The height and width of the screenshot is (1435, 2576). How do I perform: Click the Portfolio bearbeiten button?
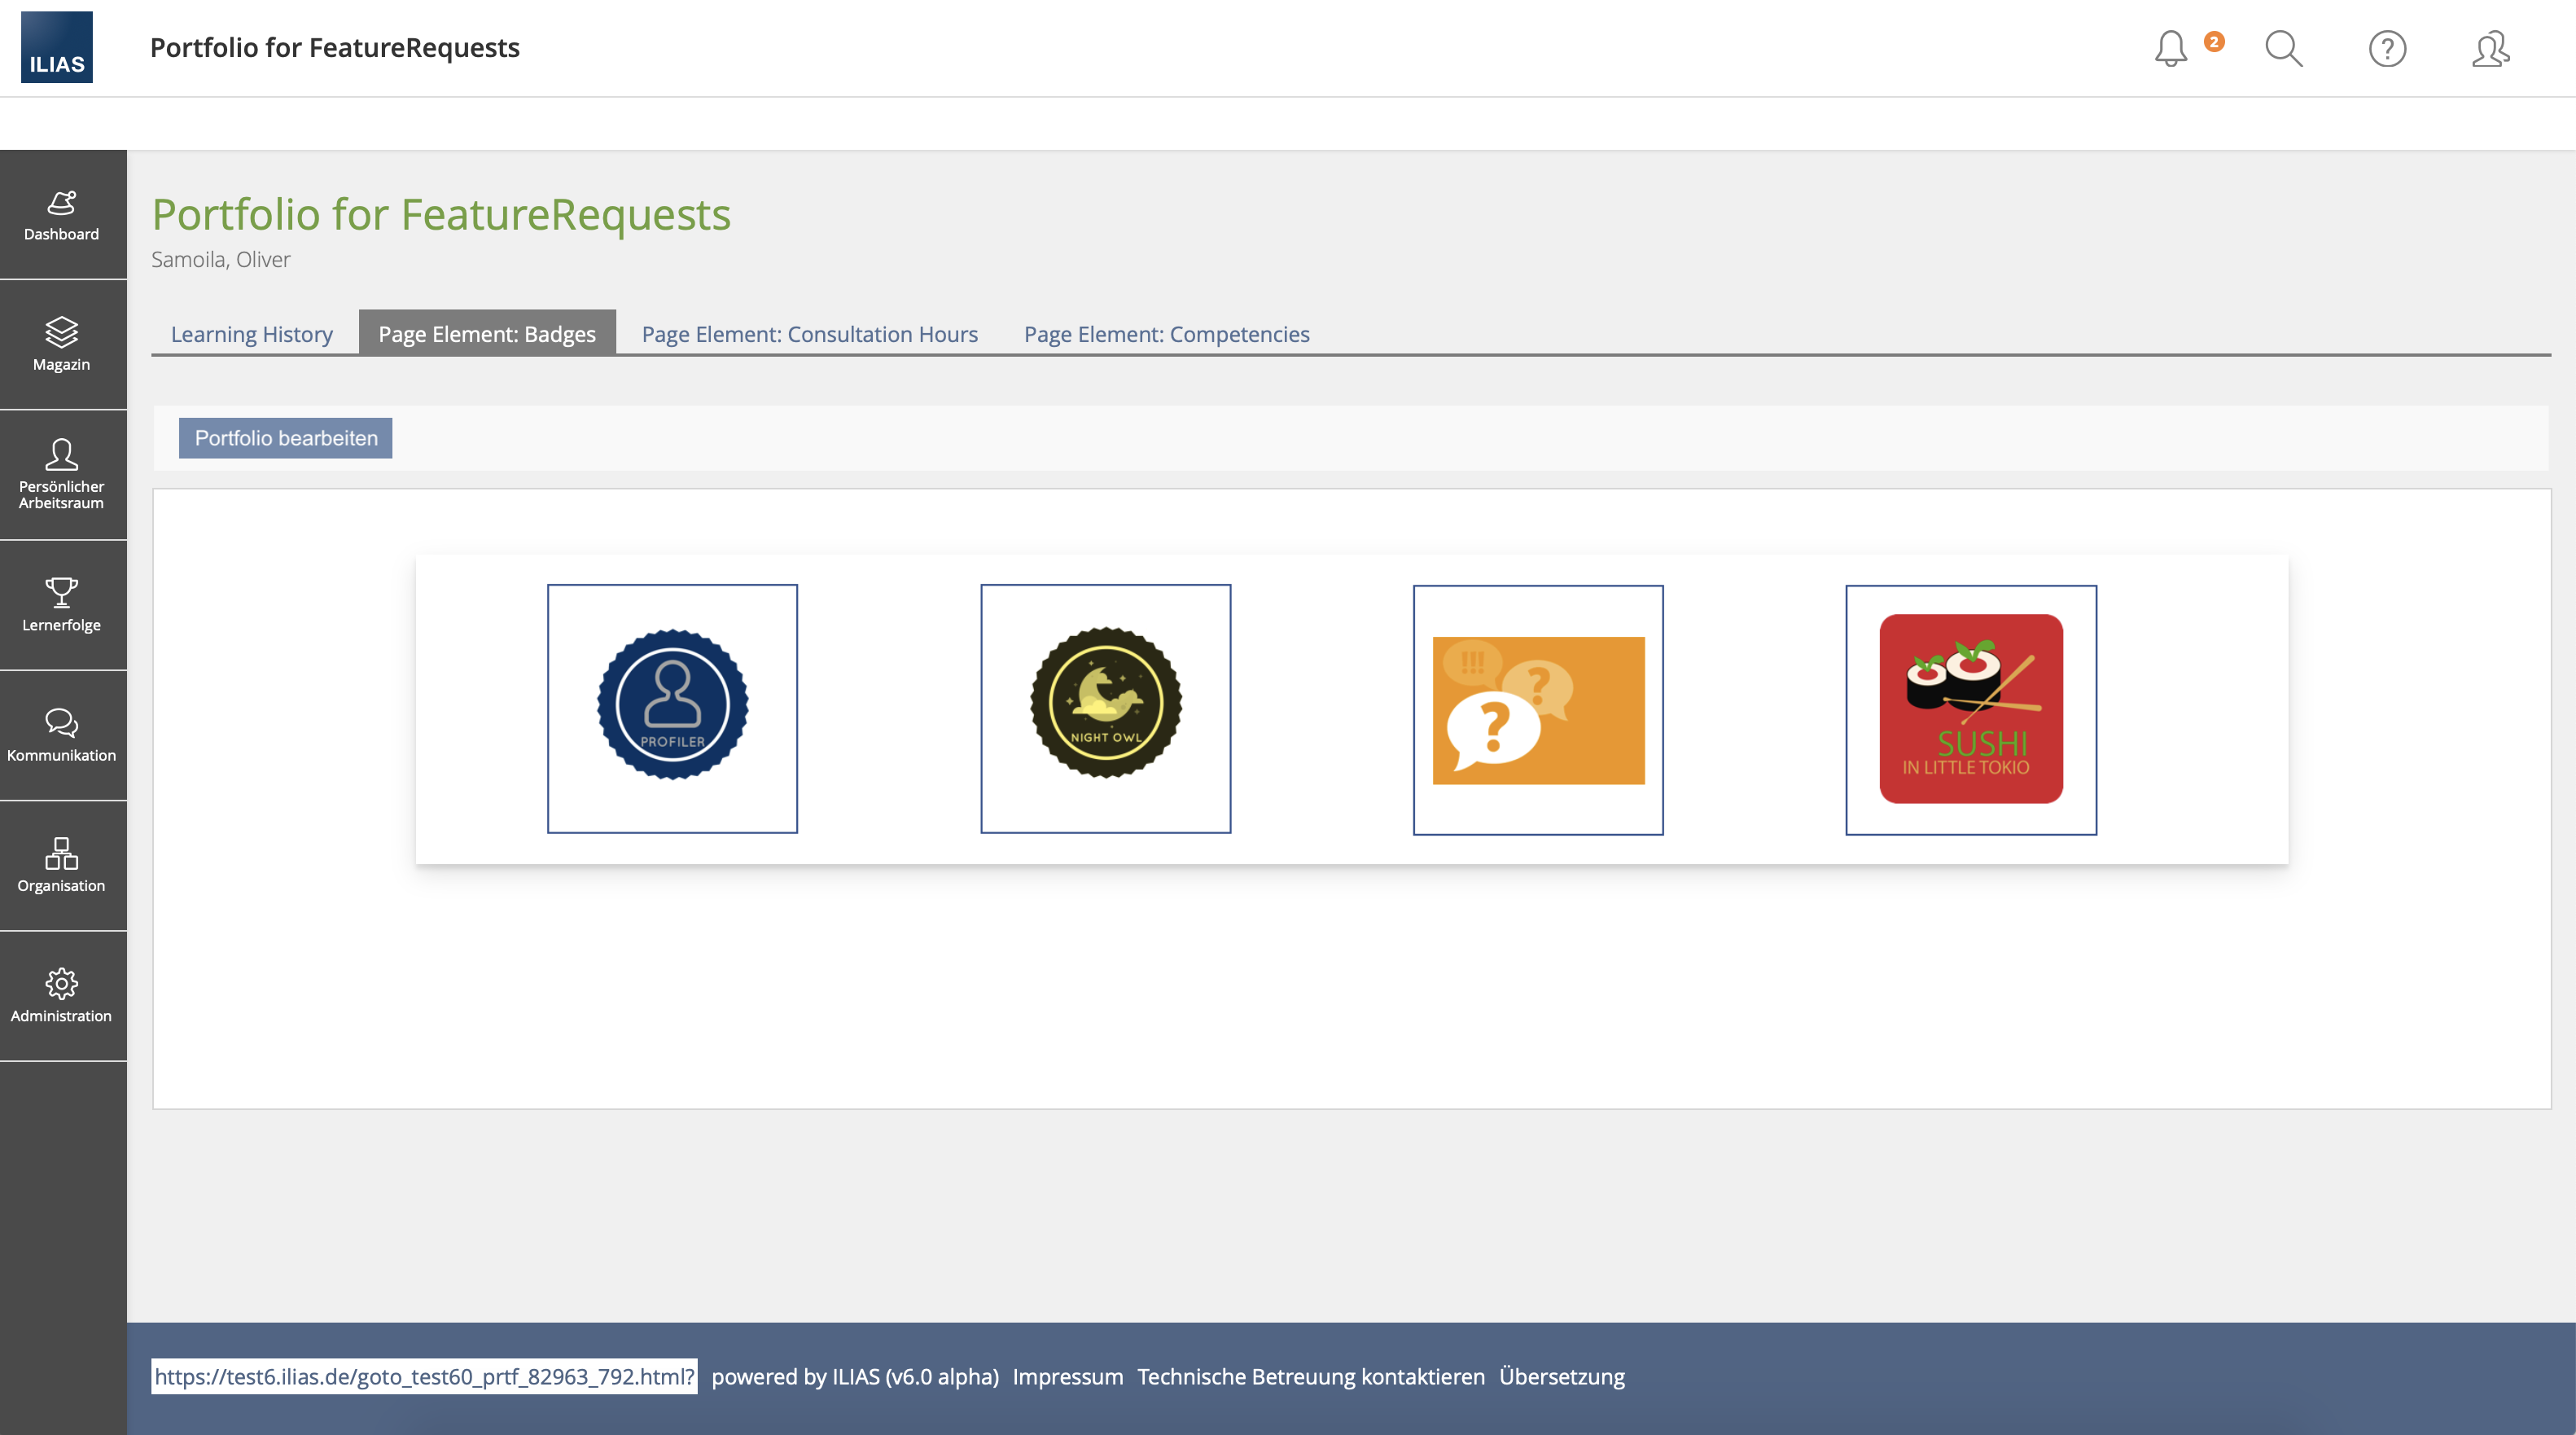(x=286, y=438)
